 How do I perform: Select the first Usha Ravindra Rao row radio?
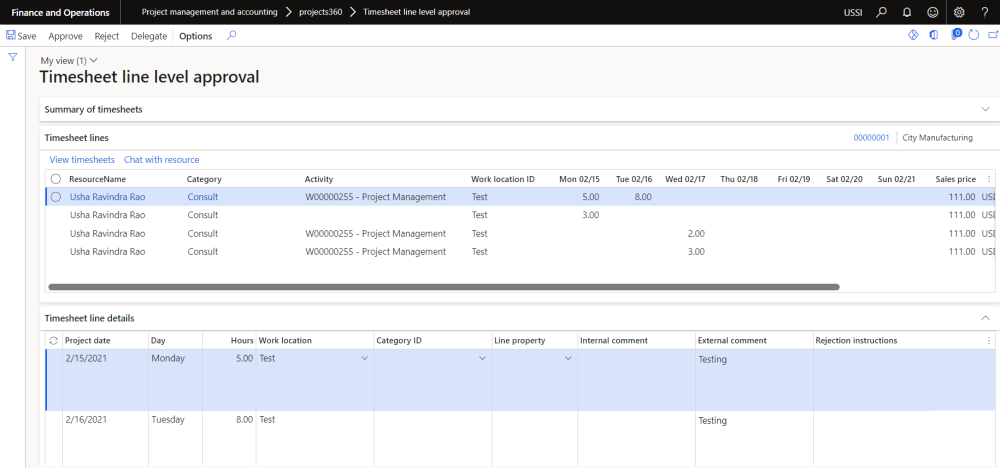pyautogui.click(x=56, y=197)
